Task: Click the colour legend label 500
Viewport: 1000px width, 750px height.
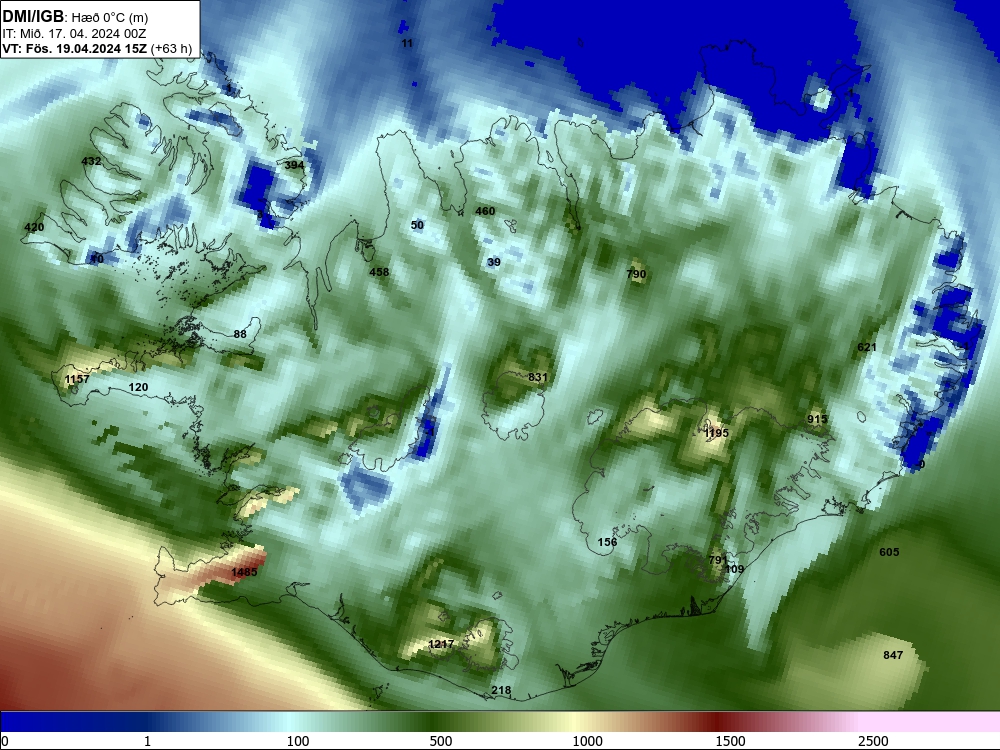Action: [441, 741]
